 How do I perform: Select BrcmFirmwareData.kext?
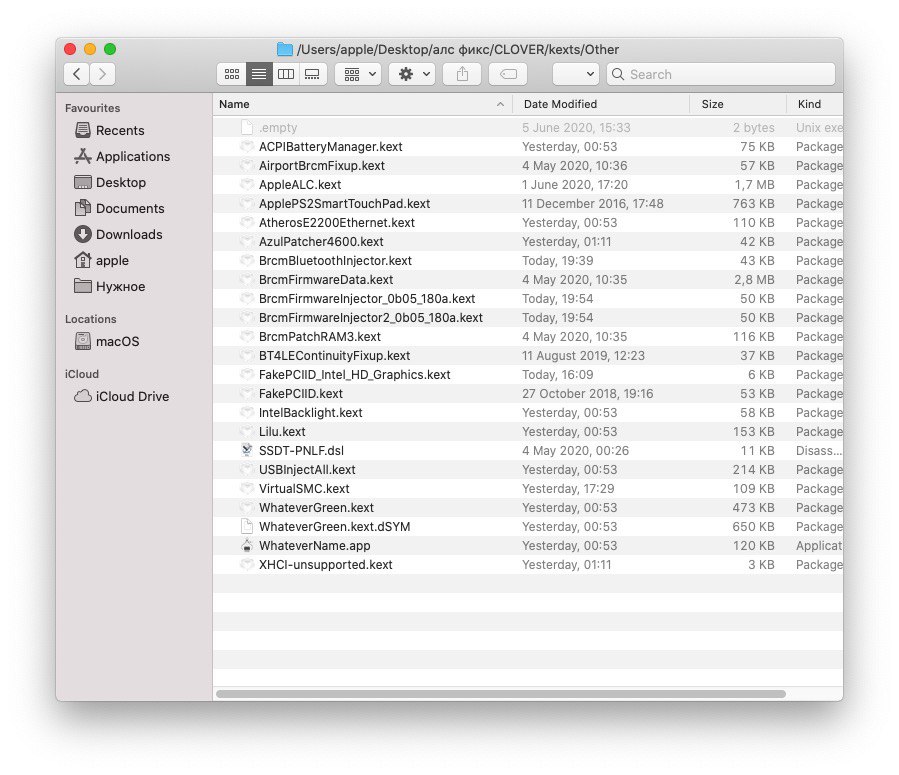point(527,279)
